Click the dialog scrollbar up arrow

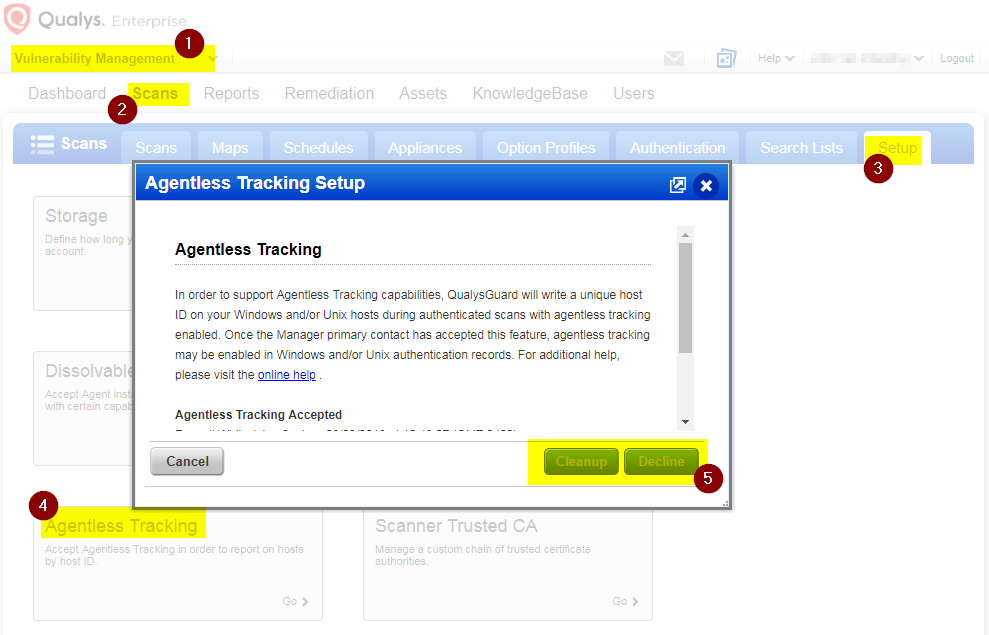pyautogui.click(x=686, y=235)
